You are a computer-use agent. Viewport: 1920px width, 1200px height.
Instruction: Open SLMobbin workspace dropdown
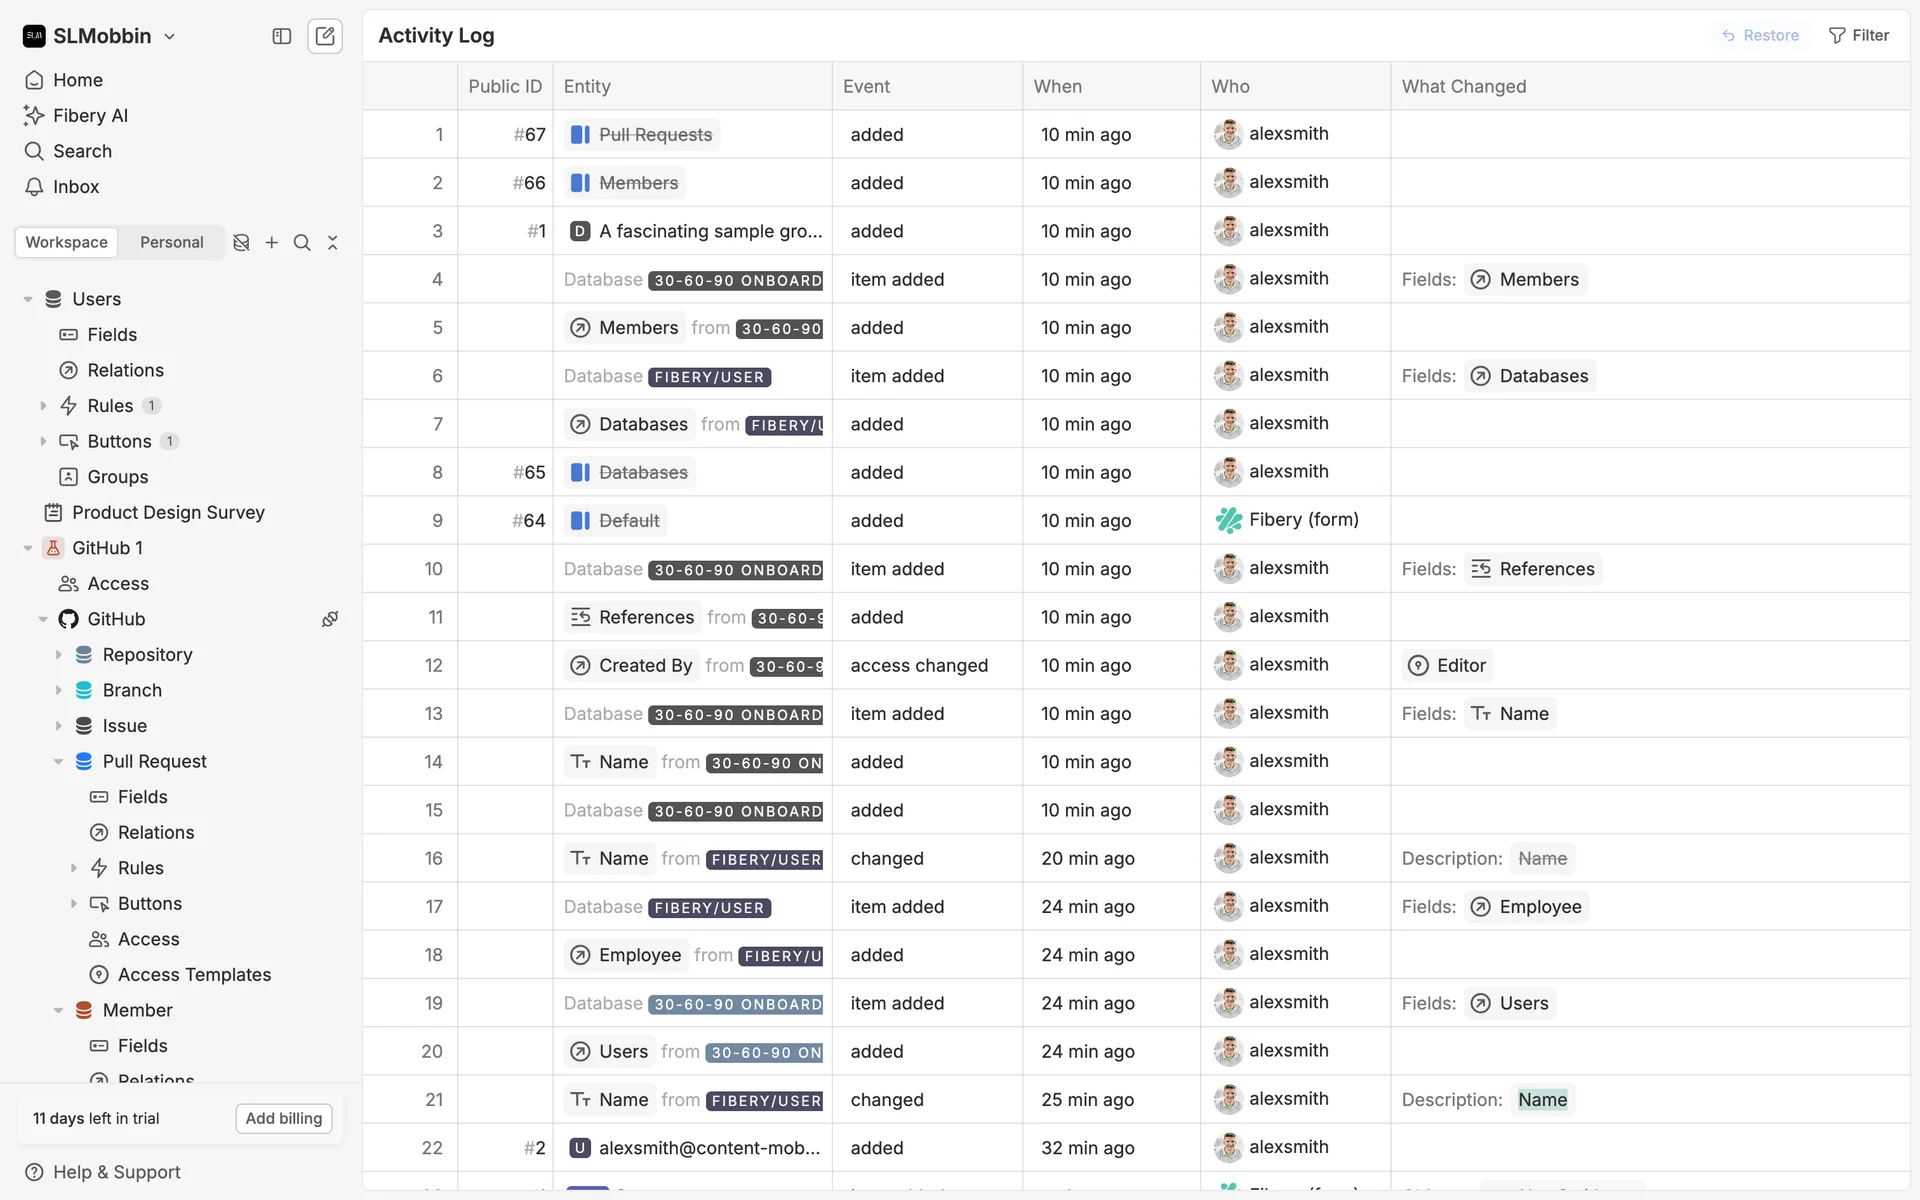coord(100,36)
